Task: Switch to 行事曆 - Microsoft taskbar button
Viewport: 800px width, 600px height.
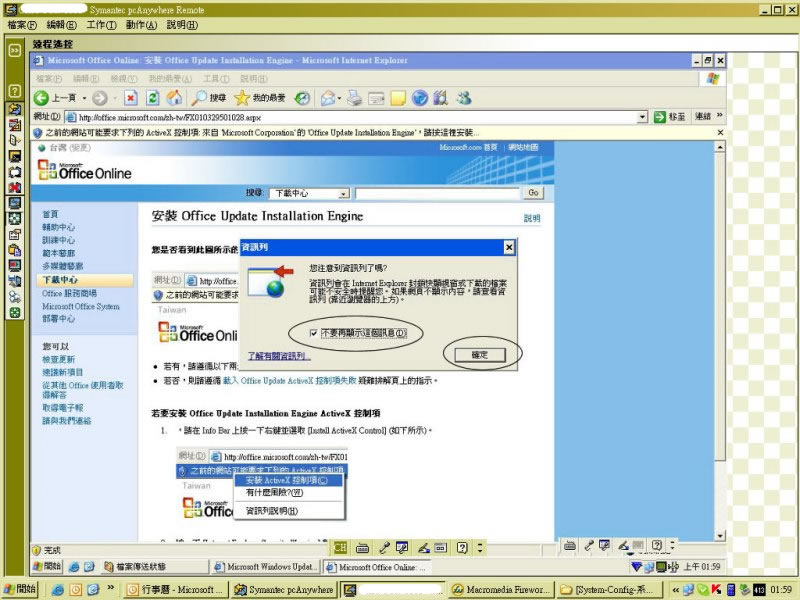Action: (175, 590)
